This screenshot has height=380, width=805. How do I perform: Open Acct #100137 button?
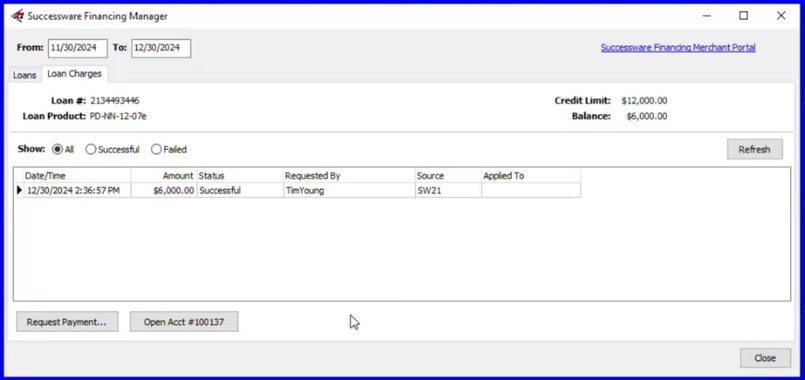coord(184,322)
